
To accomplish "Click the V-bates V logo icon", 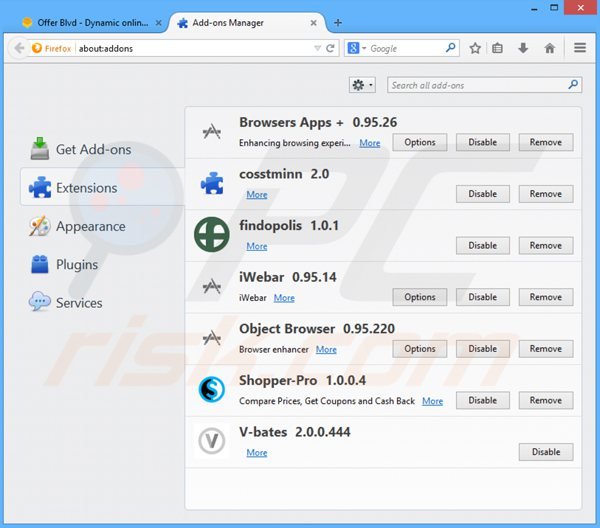I will pyautogui.click(x=212, y=441).
